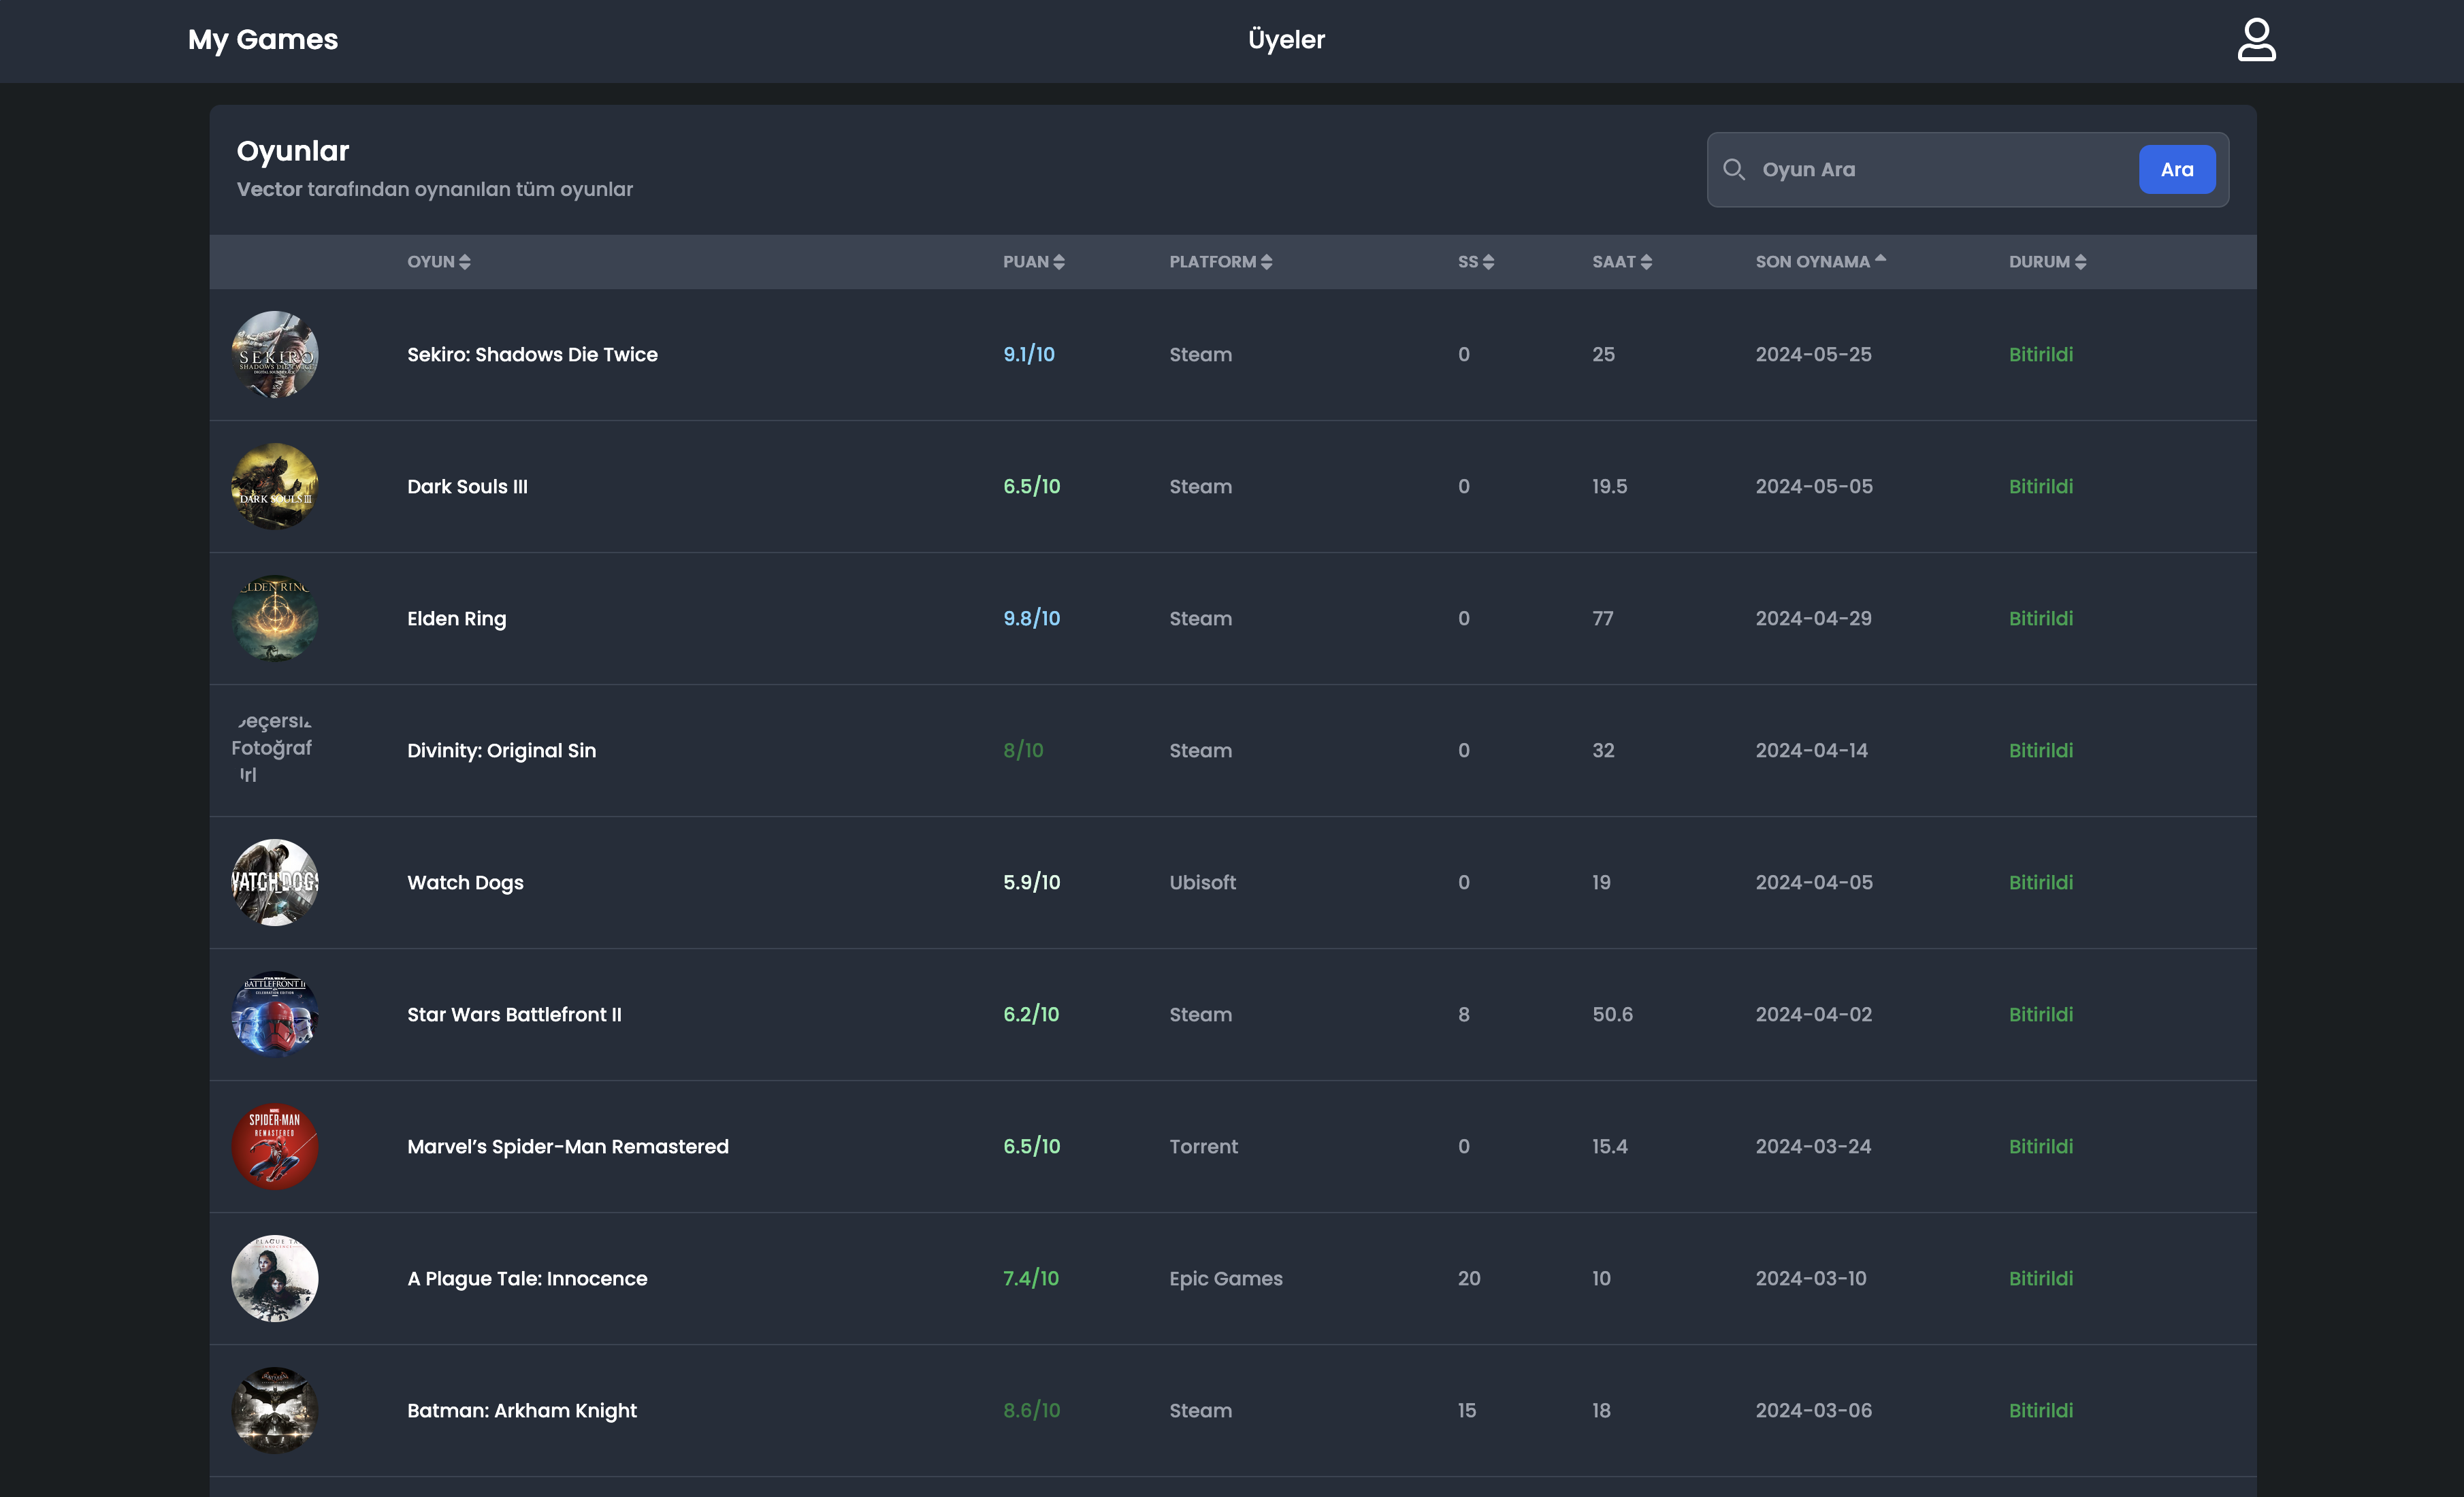
Task: Click Watch Dogs platform Ubisoft
Action: [1202, 883]
